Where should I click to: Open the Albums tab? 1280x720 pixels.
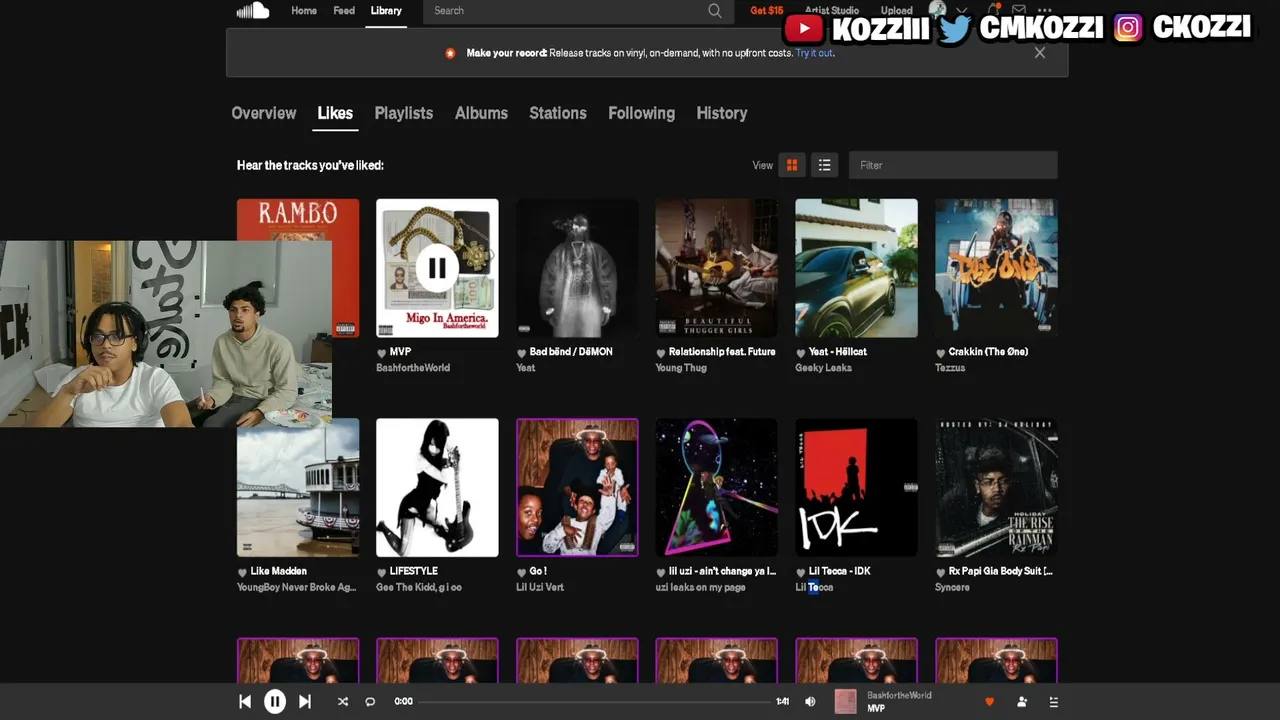pos(481,113)
